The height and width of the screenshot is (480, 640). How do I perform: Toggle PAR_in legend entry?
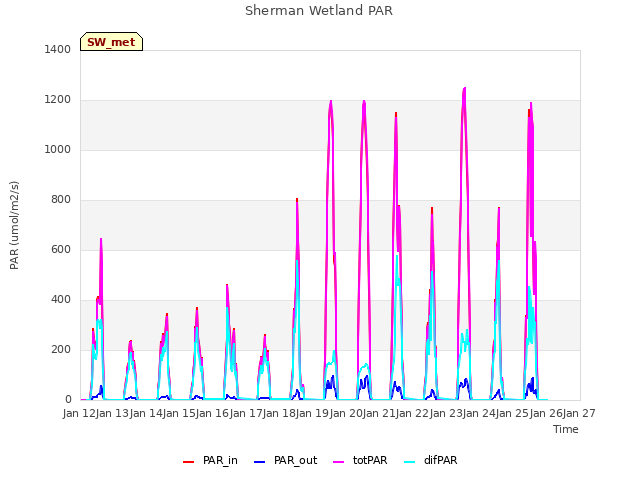point(210,460)
